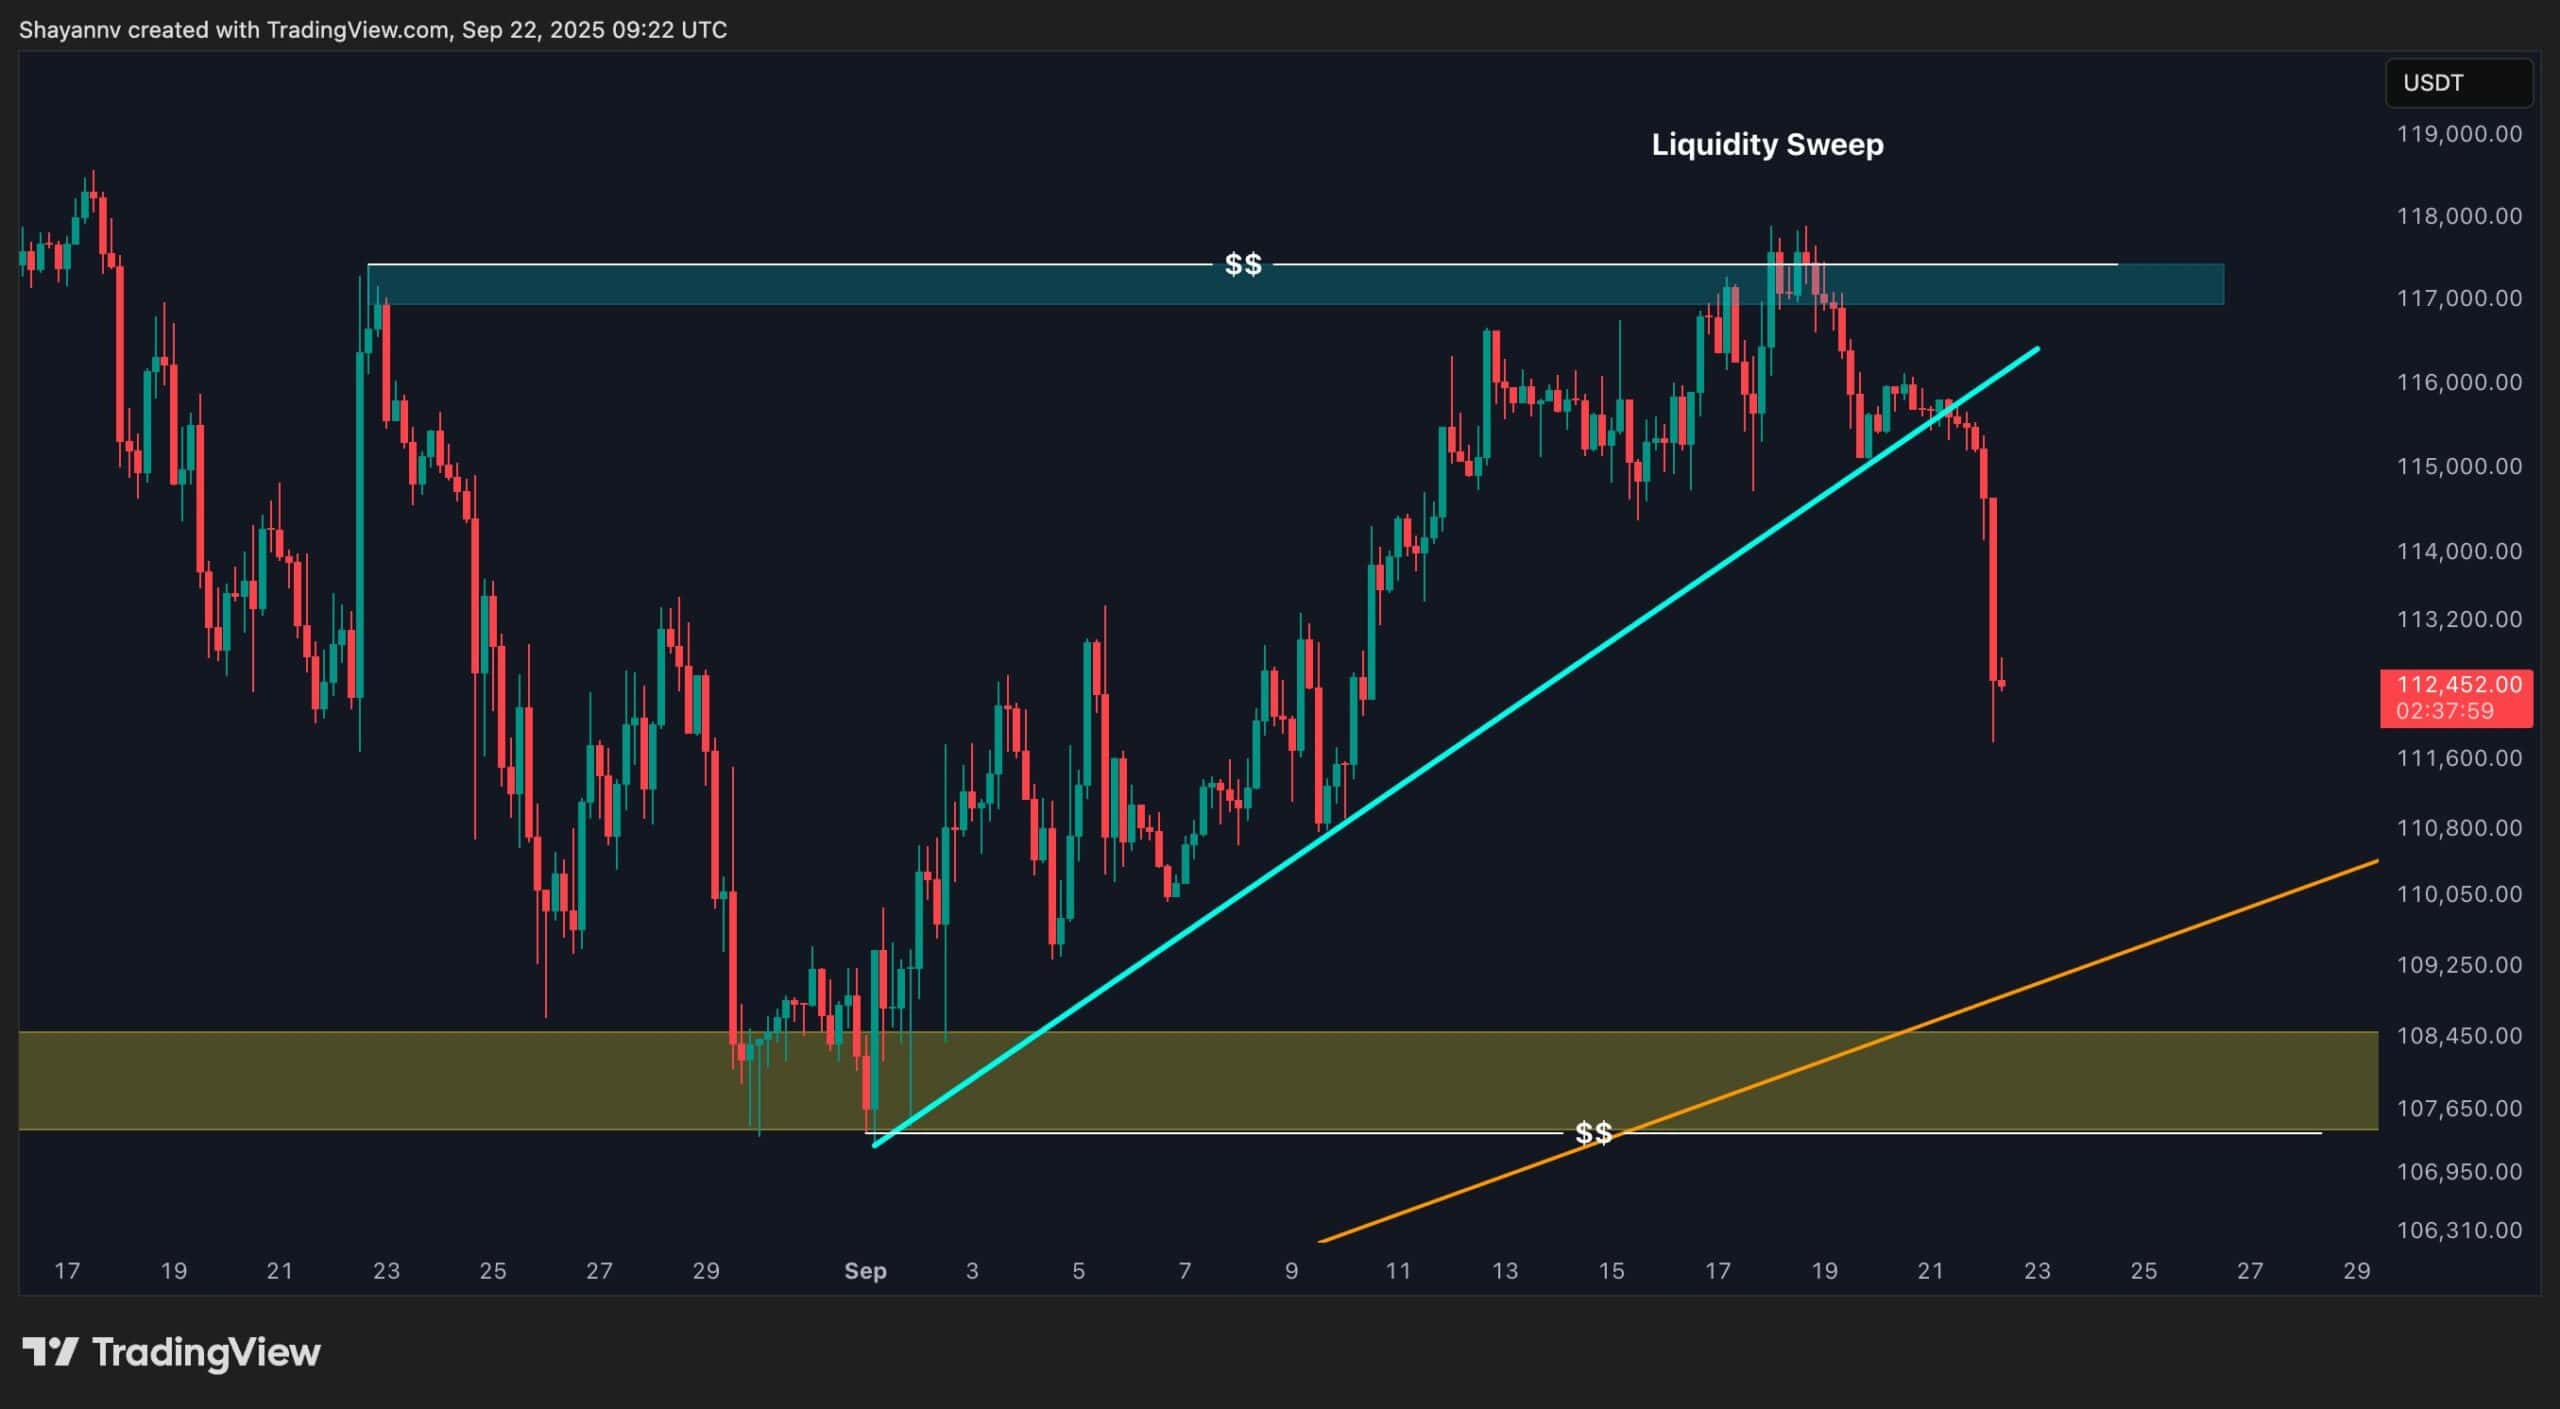
Task: Click the 119,000.00 price axis label
Action: pos(2458,134)
